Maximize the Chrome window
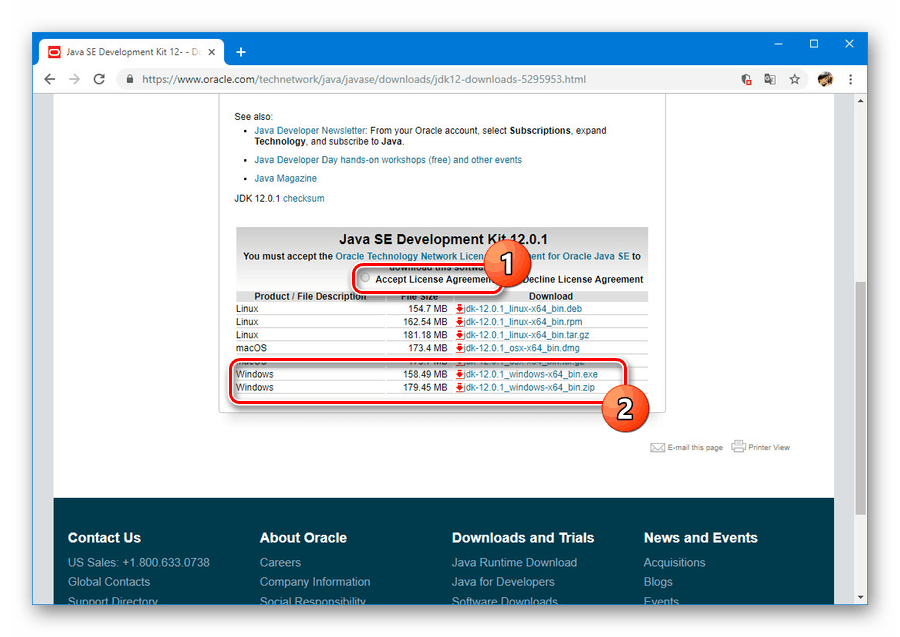This screenshot has height=637, width=900. pos(814,44)
